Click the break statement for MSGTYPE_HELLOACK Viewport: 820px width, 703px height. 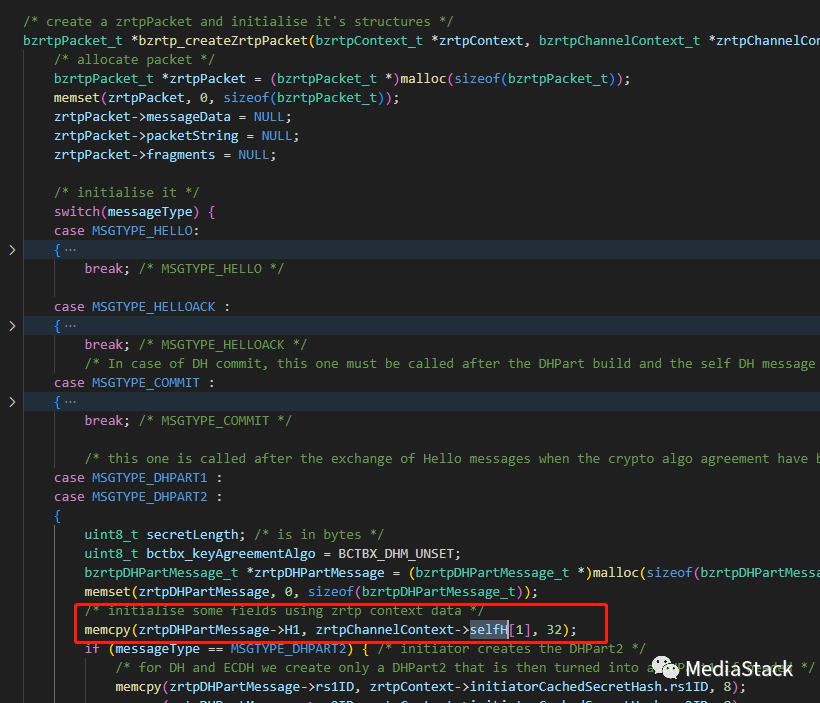[105, 344]
